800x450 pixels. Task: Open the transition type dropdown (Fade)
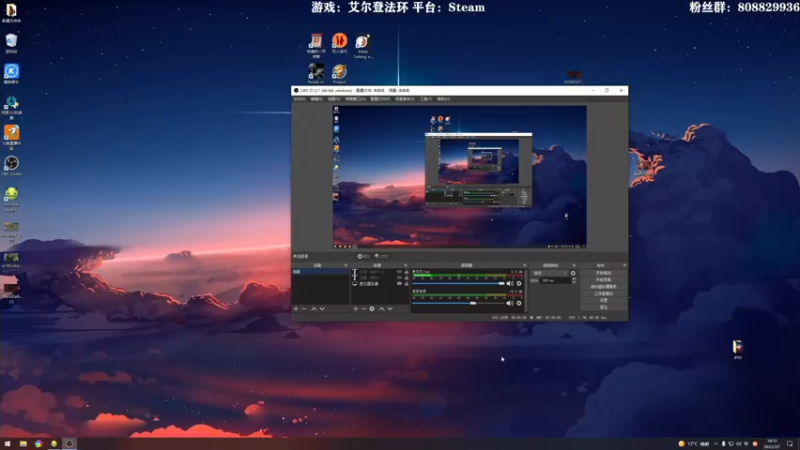click(x=551, y=273)
